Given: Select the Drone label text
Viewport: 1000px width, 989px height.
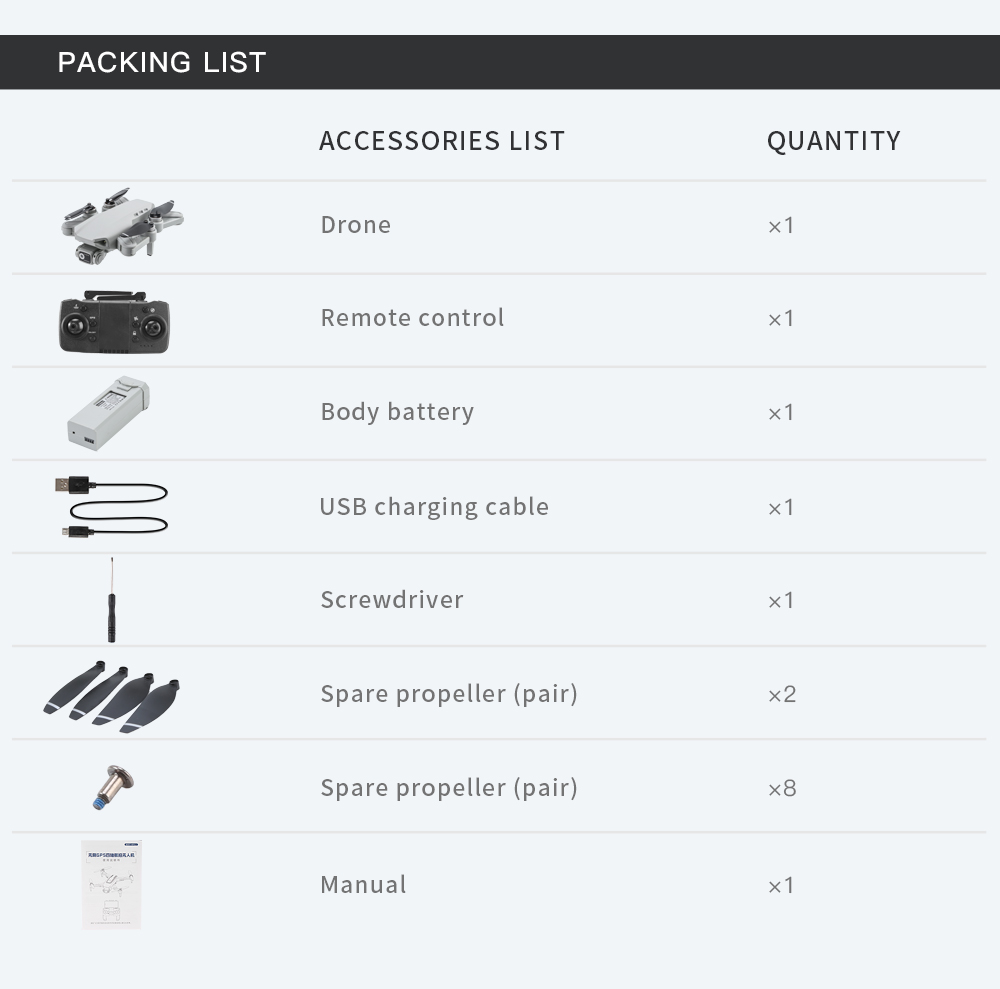Looking at the screenshot, I should [355, 225].
